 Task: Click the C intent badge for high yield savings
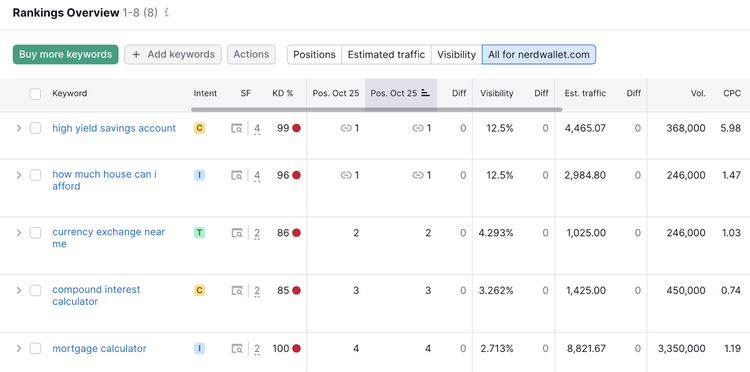[x=199, y=128]
